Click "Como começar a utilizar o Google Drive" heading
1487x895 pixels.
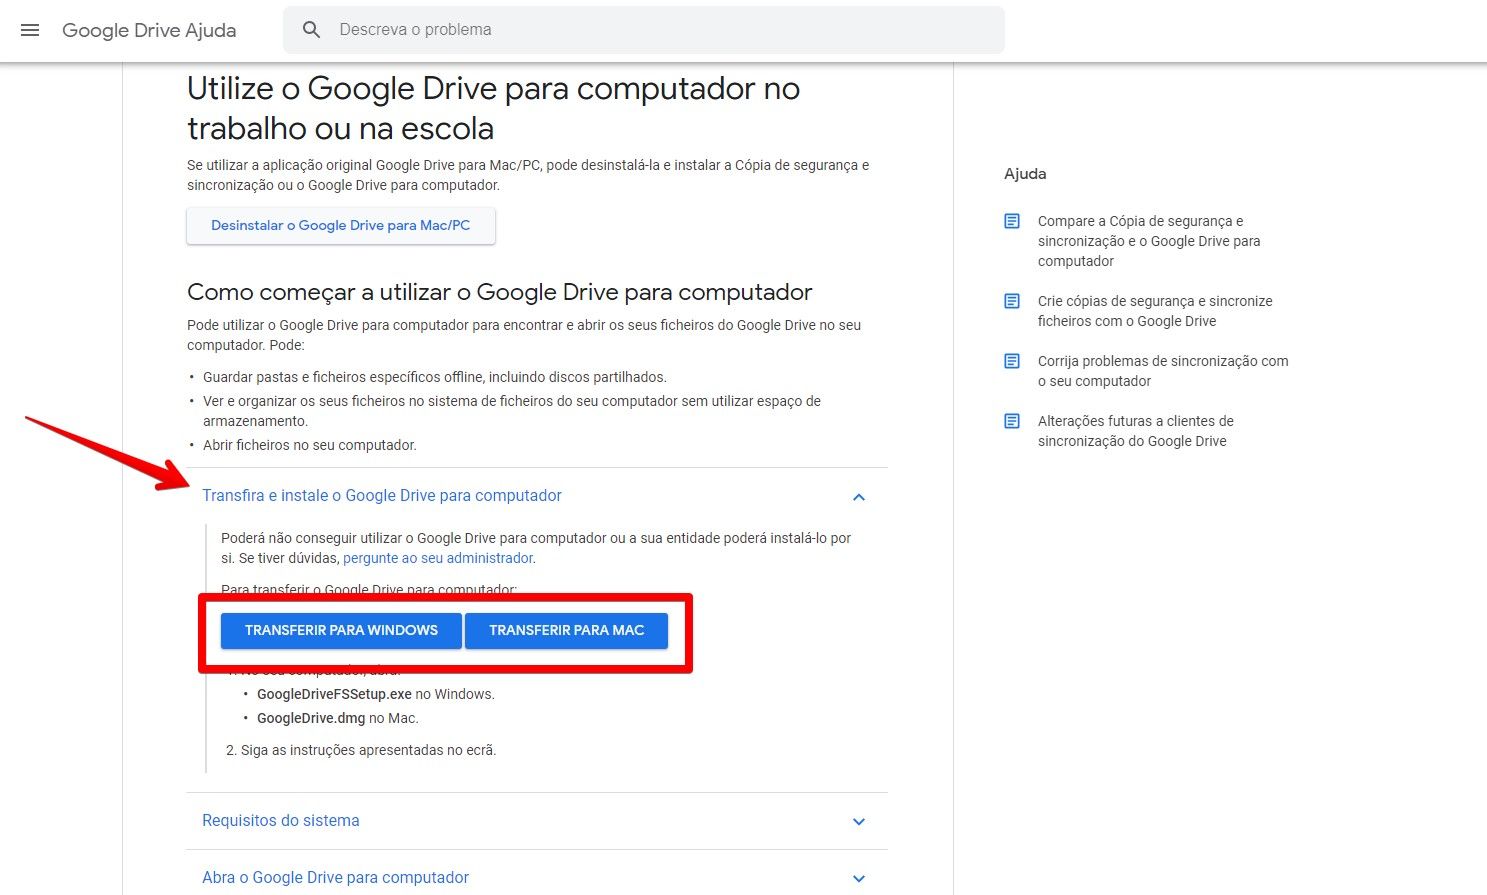point(499,292)
